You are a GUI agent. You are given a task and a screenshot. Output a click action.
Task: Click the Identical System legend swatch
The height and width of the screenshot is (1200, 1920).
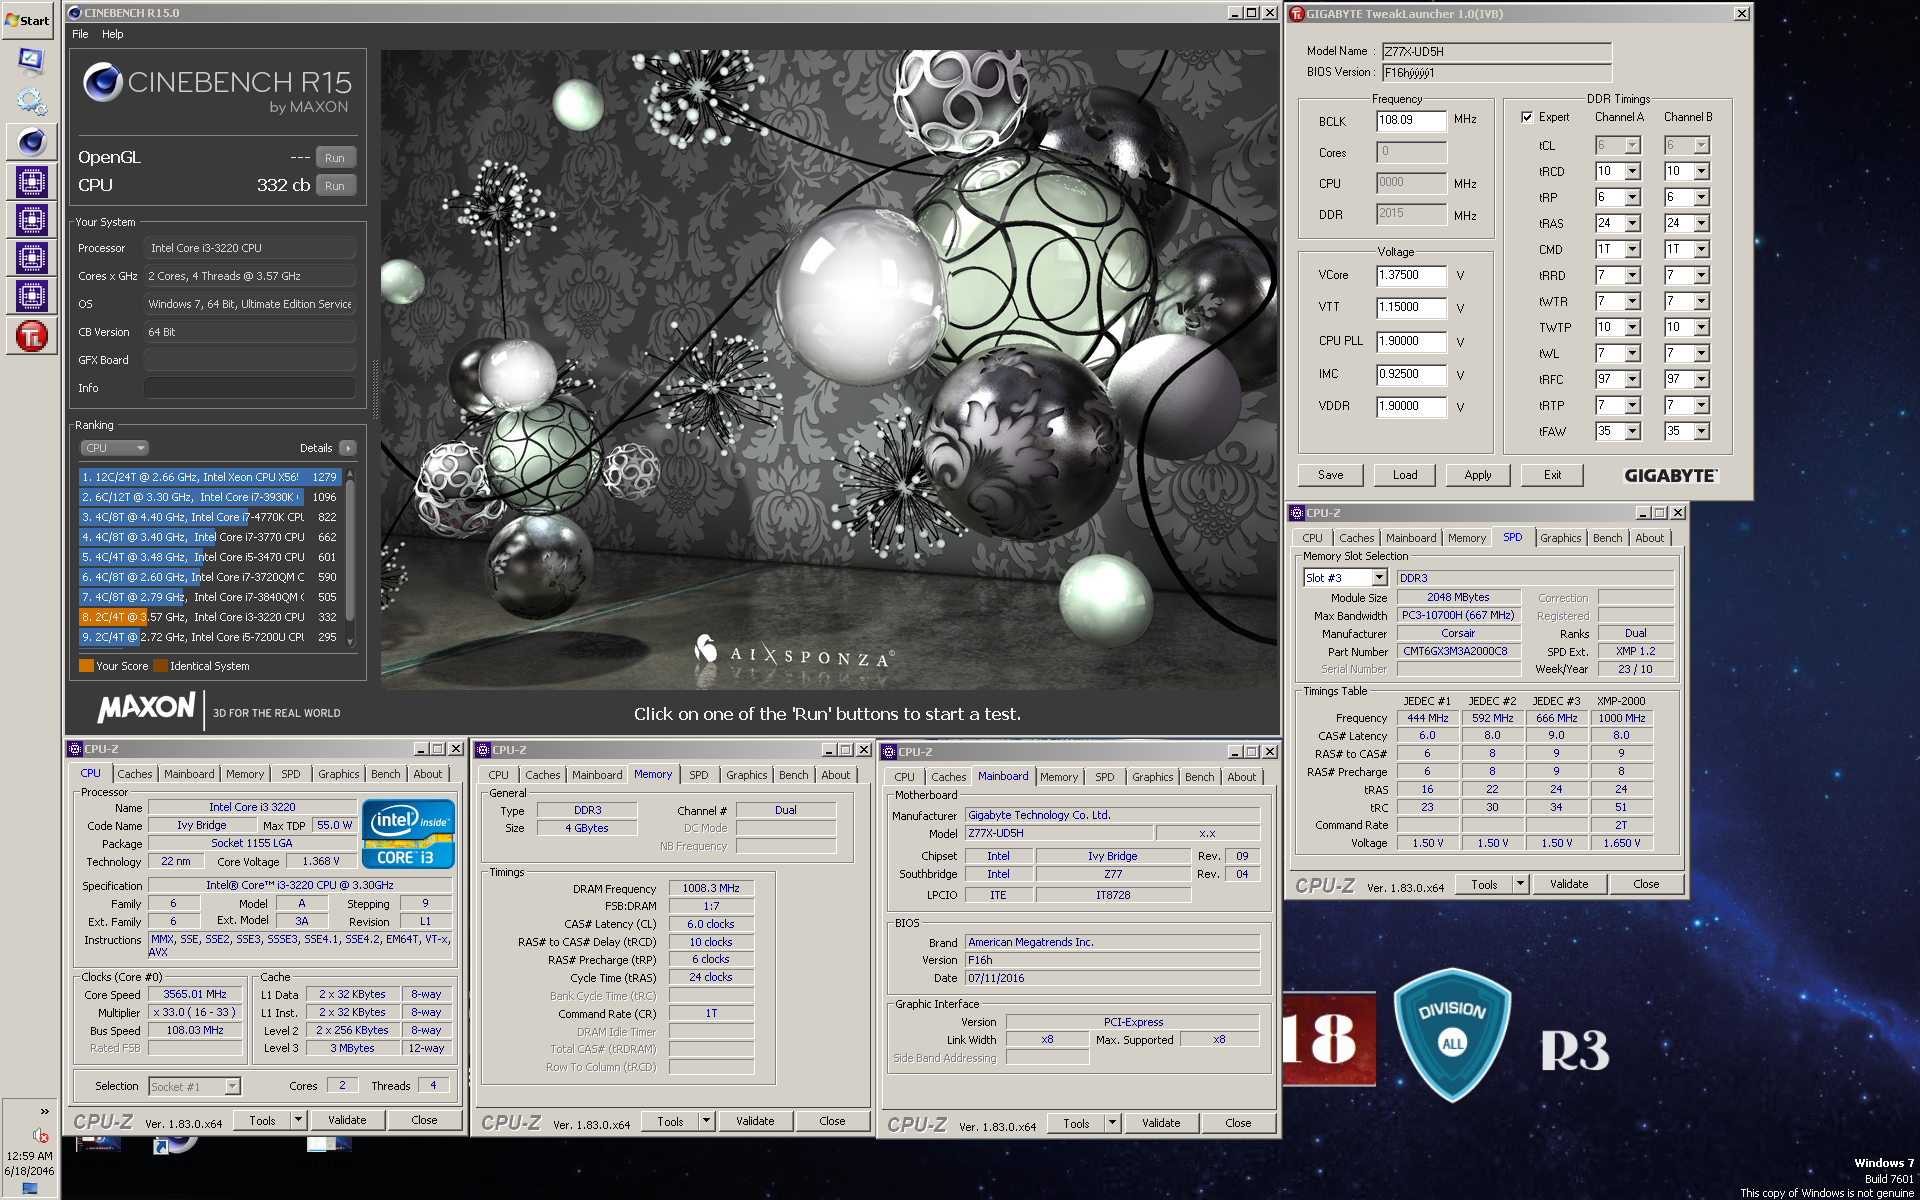[160, 666]
